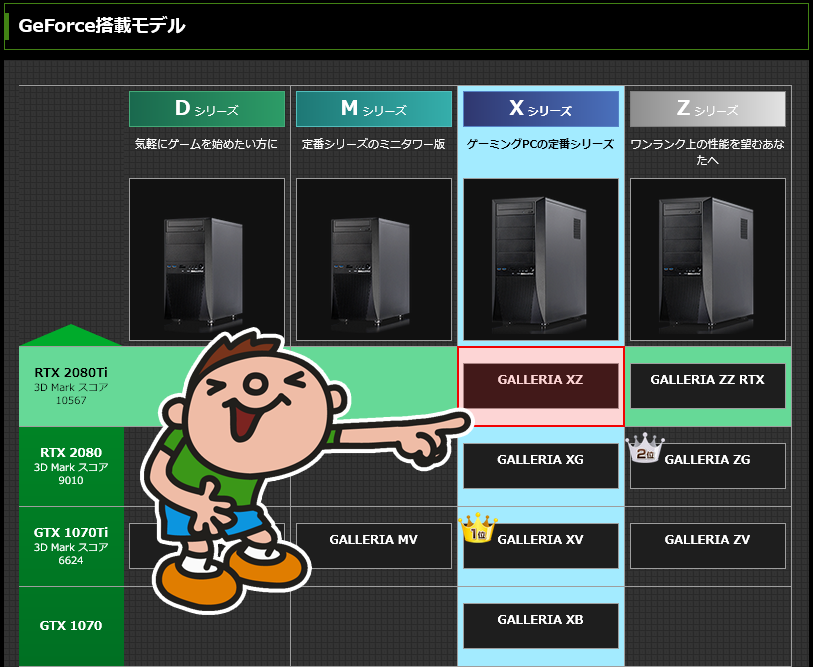Open the GALLERIA XB model

540,626
